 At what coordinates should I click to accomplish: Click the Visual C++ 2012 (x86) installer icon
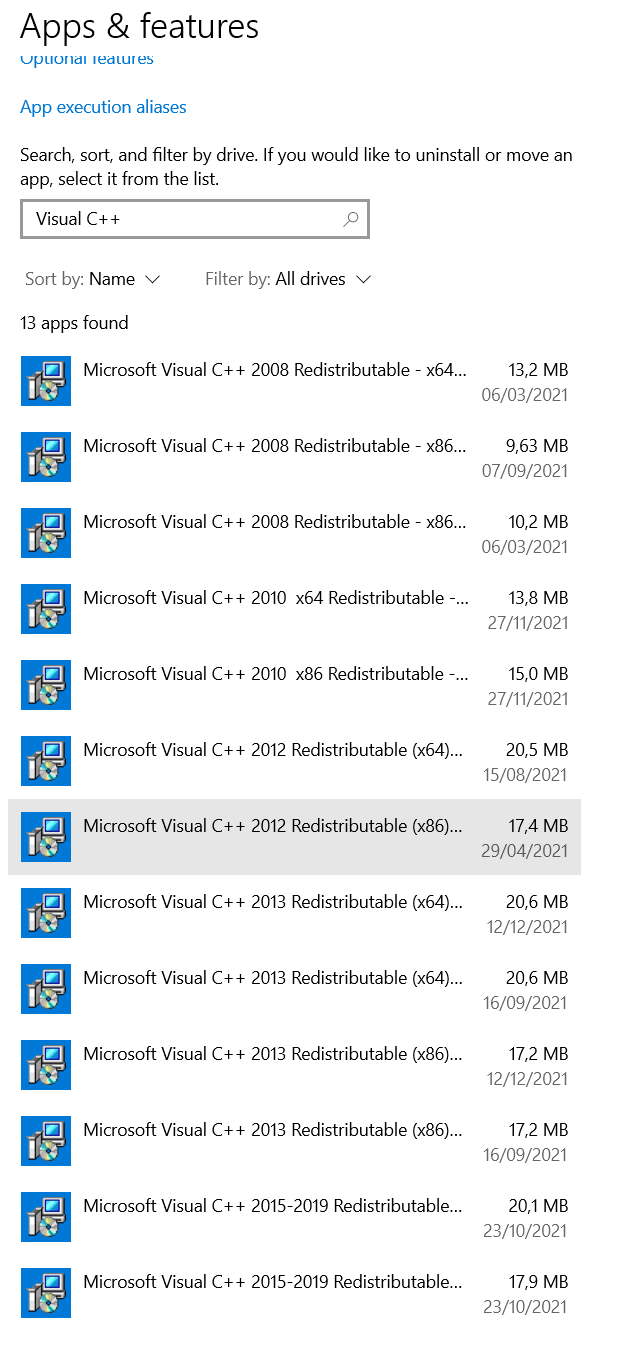click(46, 837)
